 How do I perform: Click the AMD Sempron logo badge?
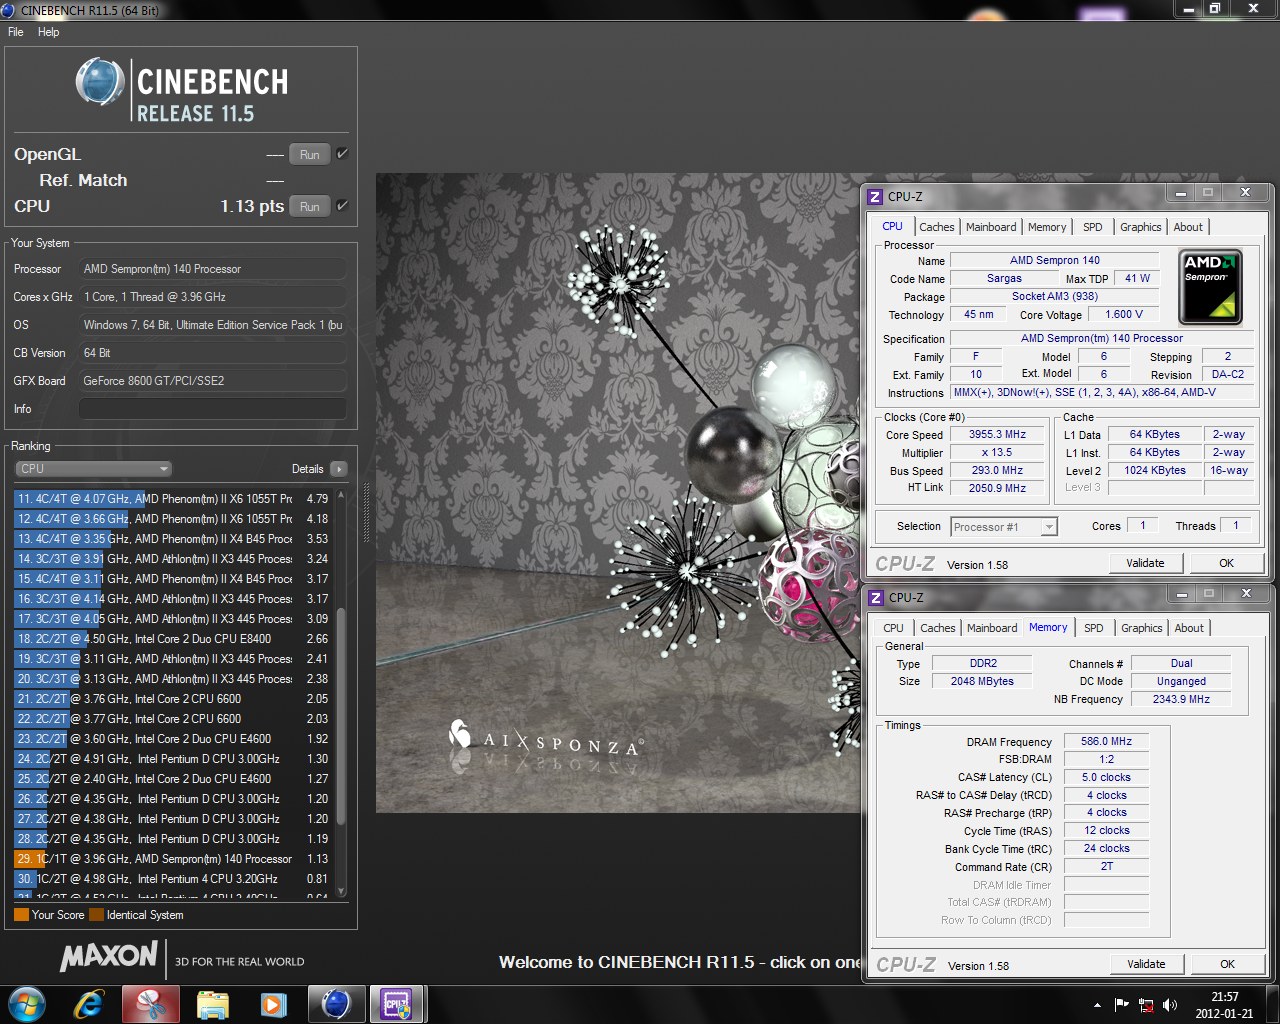pyautogui.click(x=1210, y=287)
